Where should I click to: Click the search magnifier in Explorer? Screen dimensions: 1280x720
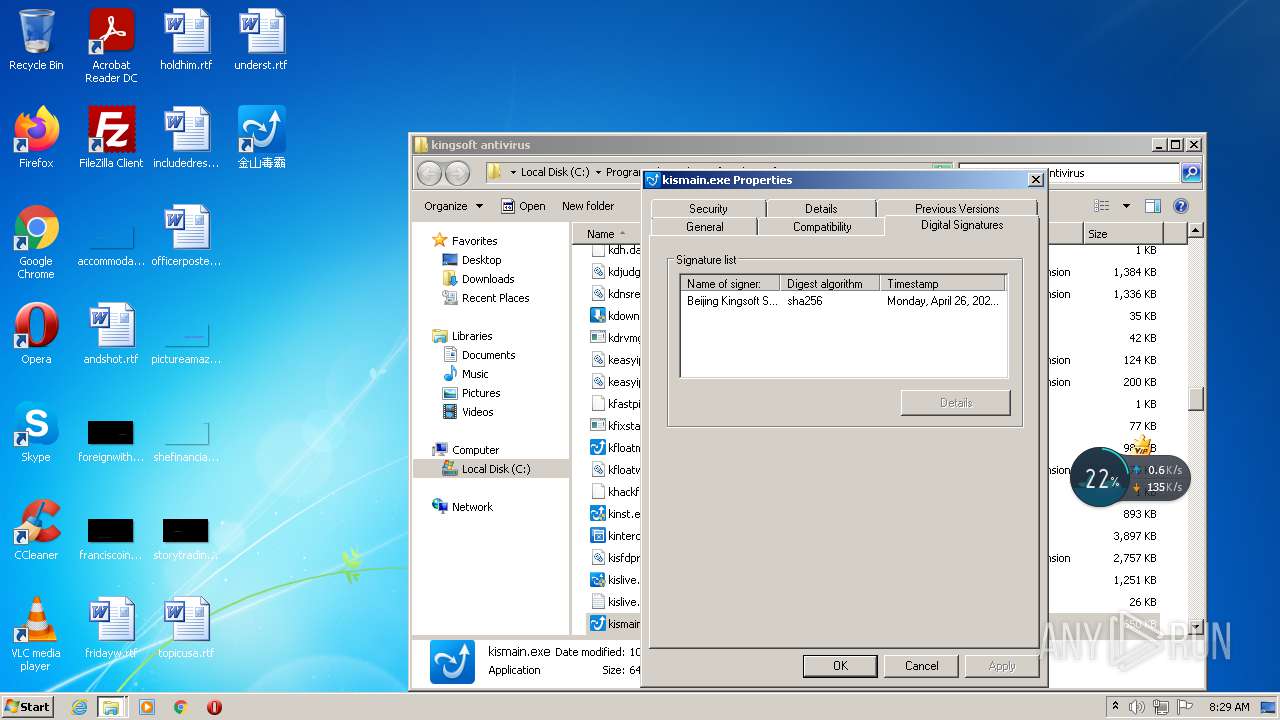click(1190, 173)
